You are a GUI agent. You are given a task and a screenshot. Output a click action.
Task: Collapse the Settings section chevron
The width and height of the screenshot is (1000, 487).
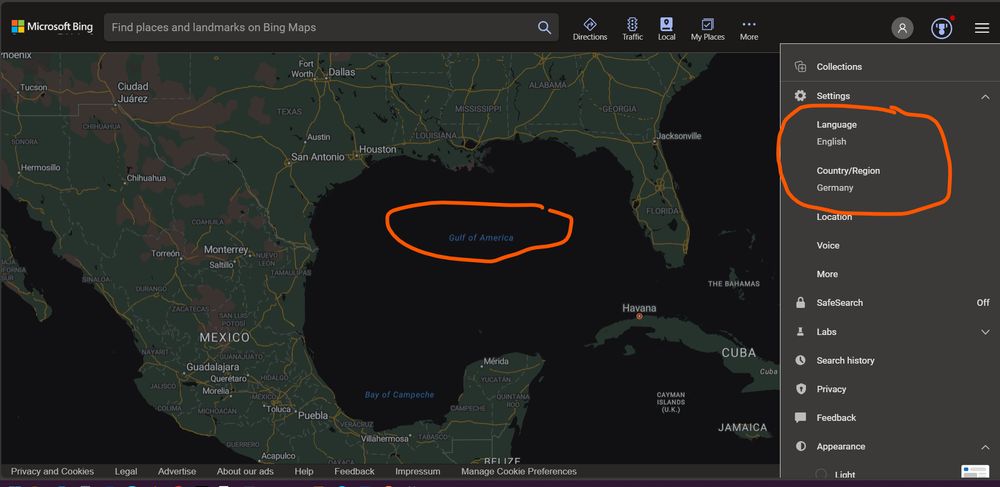click(985, 96)
